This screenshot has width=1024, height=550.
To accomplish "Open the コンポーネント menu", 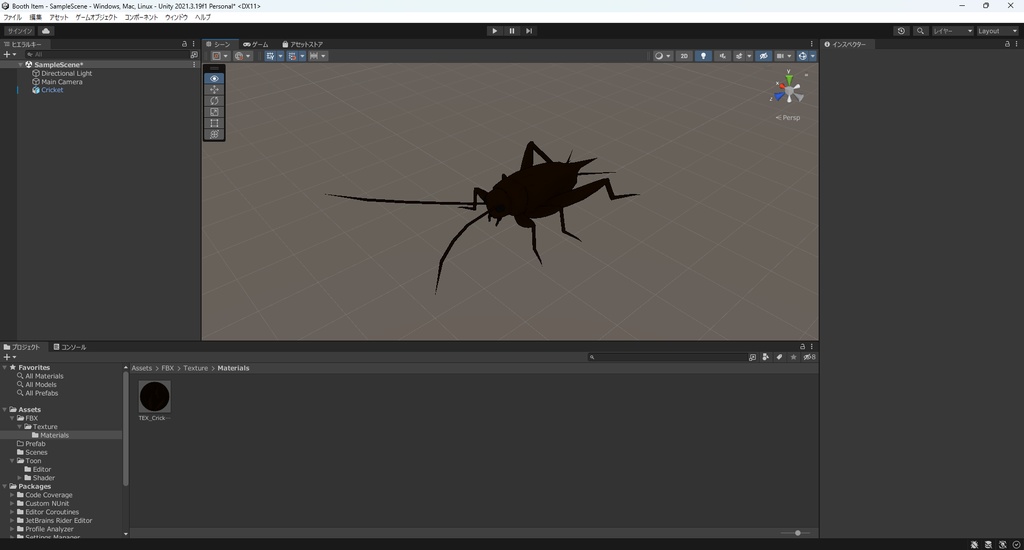I will point(141,17).
